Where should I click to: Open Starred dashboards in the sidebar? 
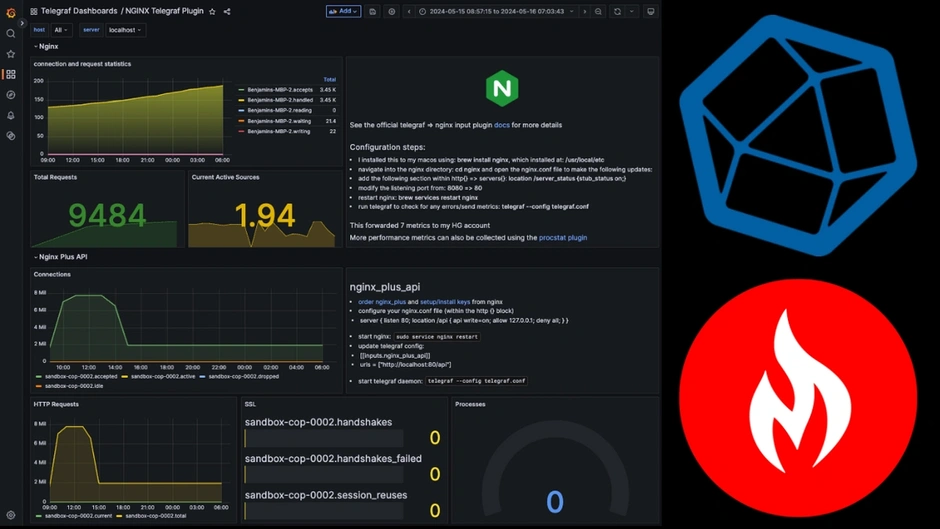coord(11,54)
